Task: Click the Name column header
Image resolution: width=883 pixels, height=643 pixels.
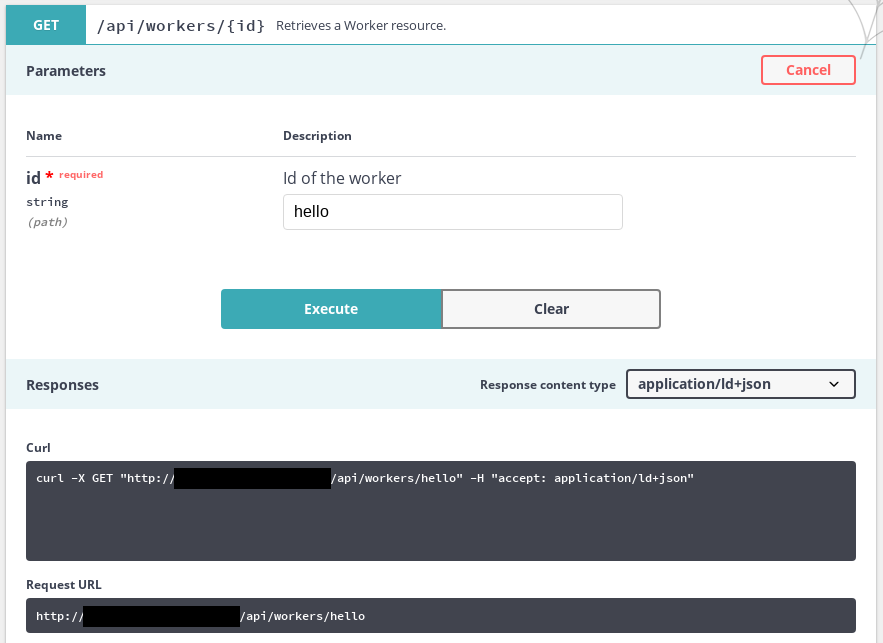Action: point(44,136)
